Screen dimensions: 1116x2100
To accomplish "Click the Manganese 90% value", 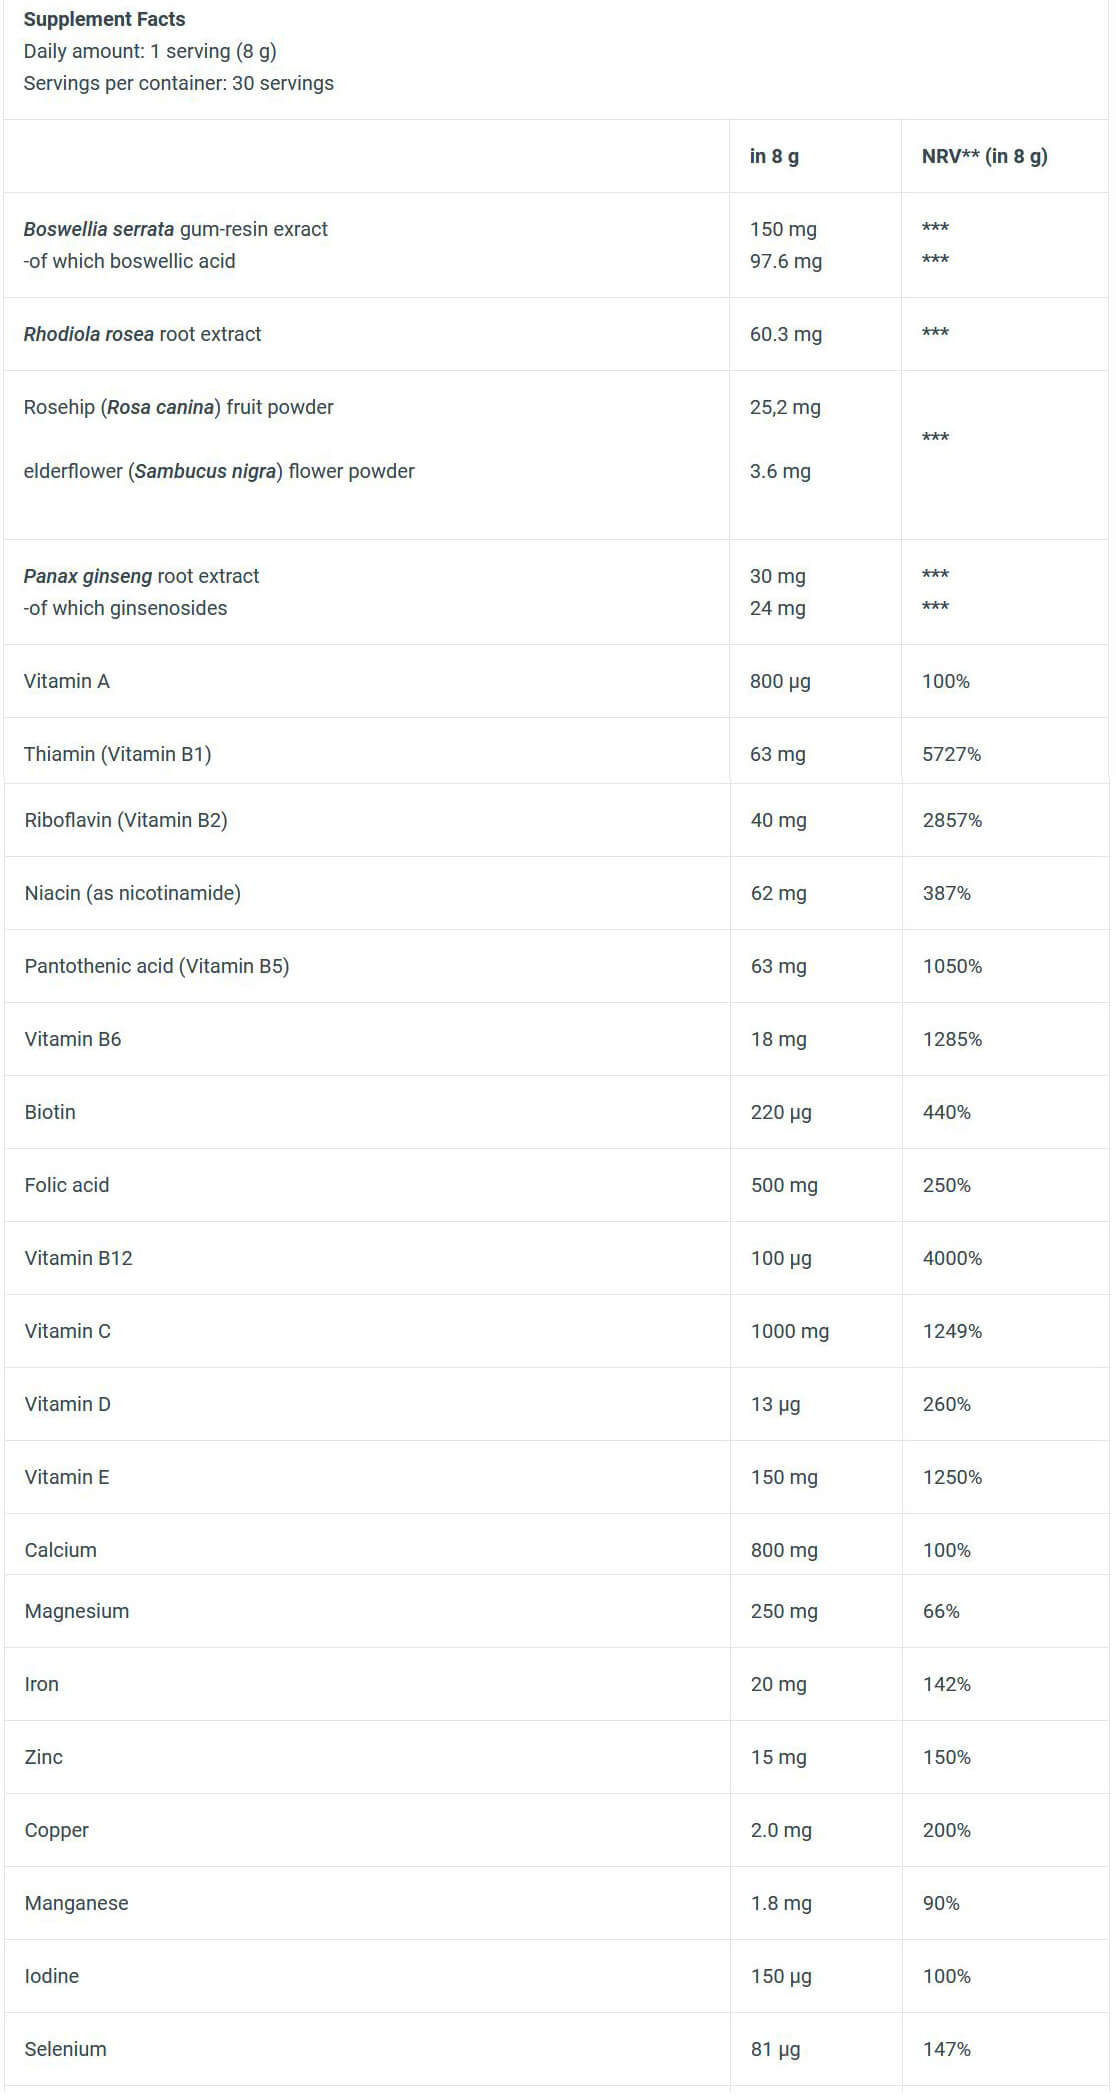I will point(940,1903).
